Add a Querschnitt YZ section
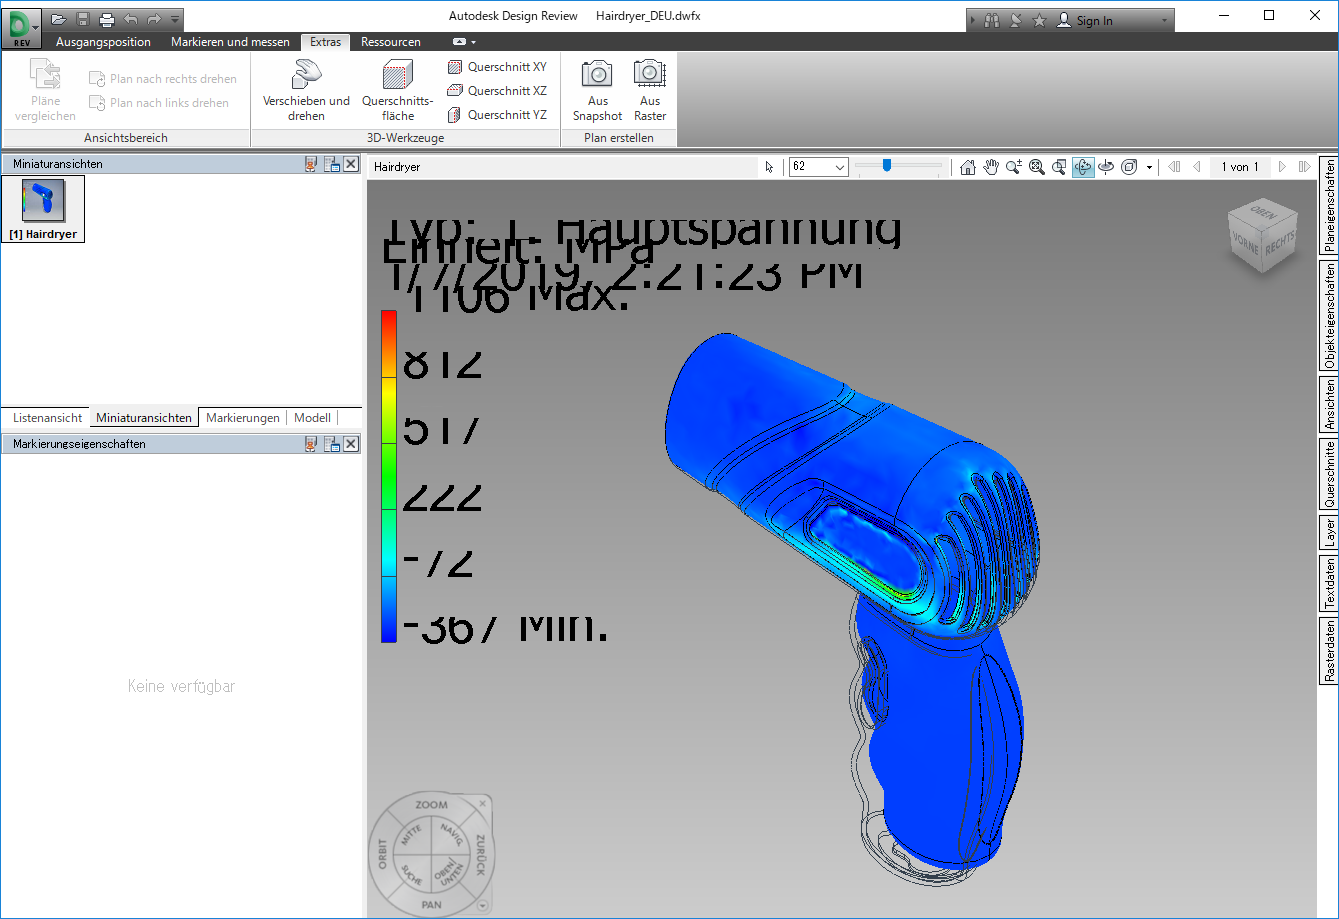 click(x=497, y=115)
